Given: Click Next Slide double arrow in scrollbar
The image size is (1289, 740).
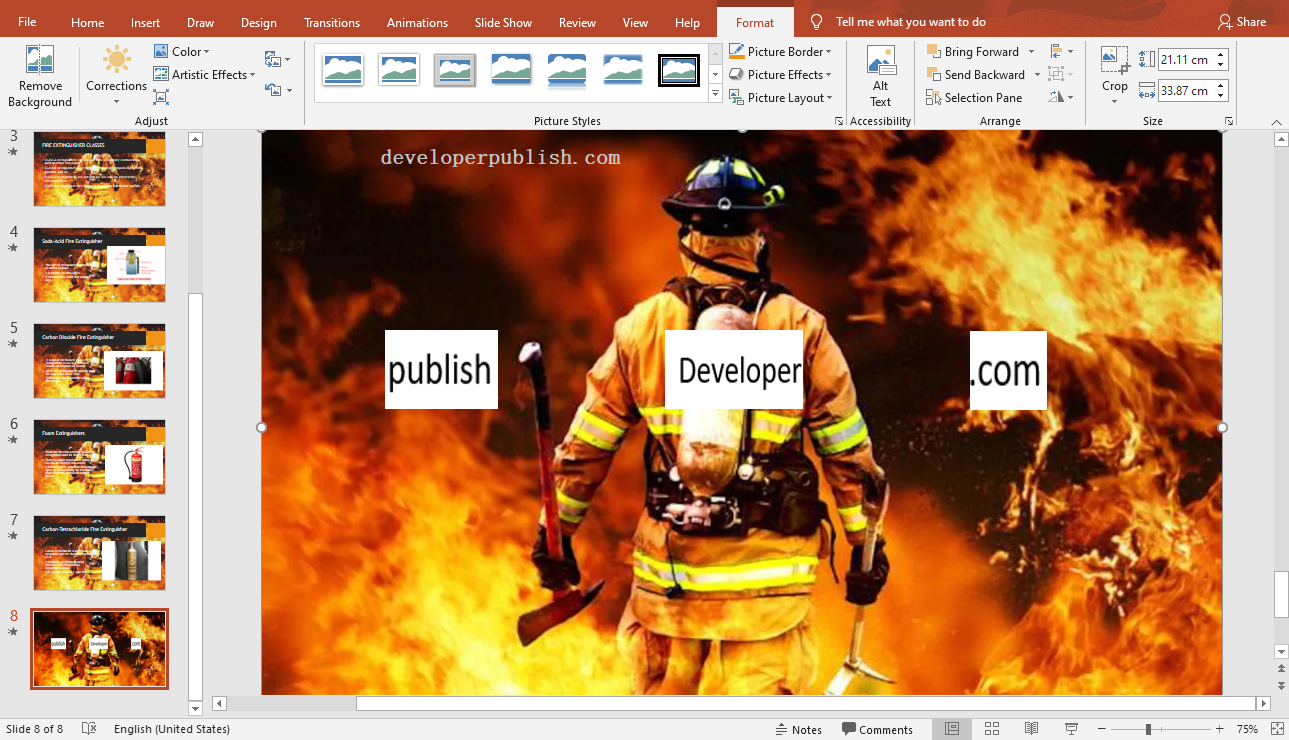Looking at the screenshot, I should pyautogui.click(x=1281, y=685).
